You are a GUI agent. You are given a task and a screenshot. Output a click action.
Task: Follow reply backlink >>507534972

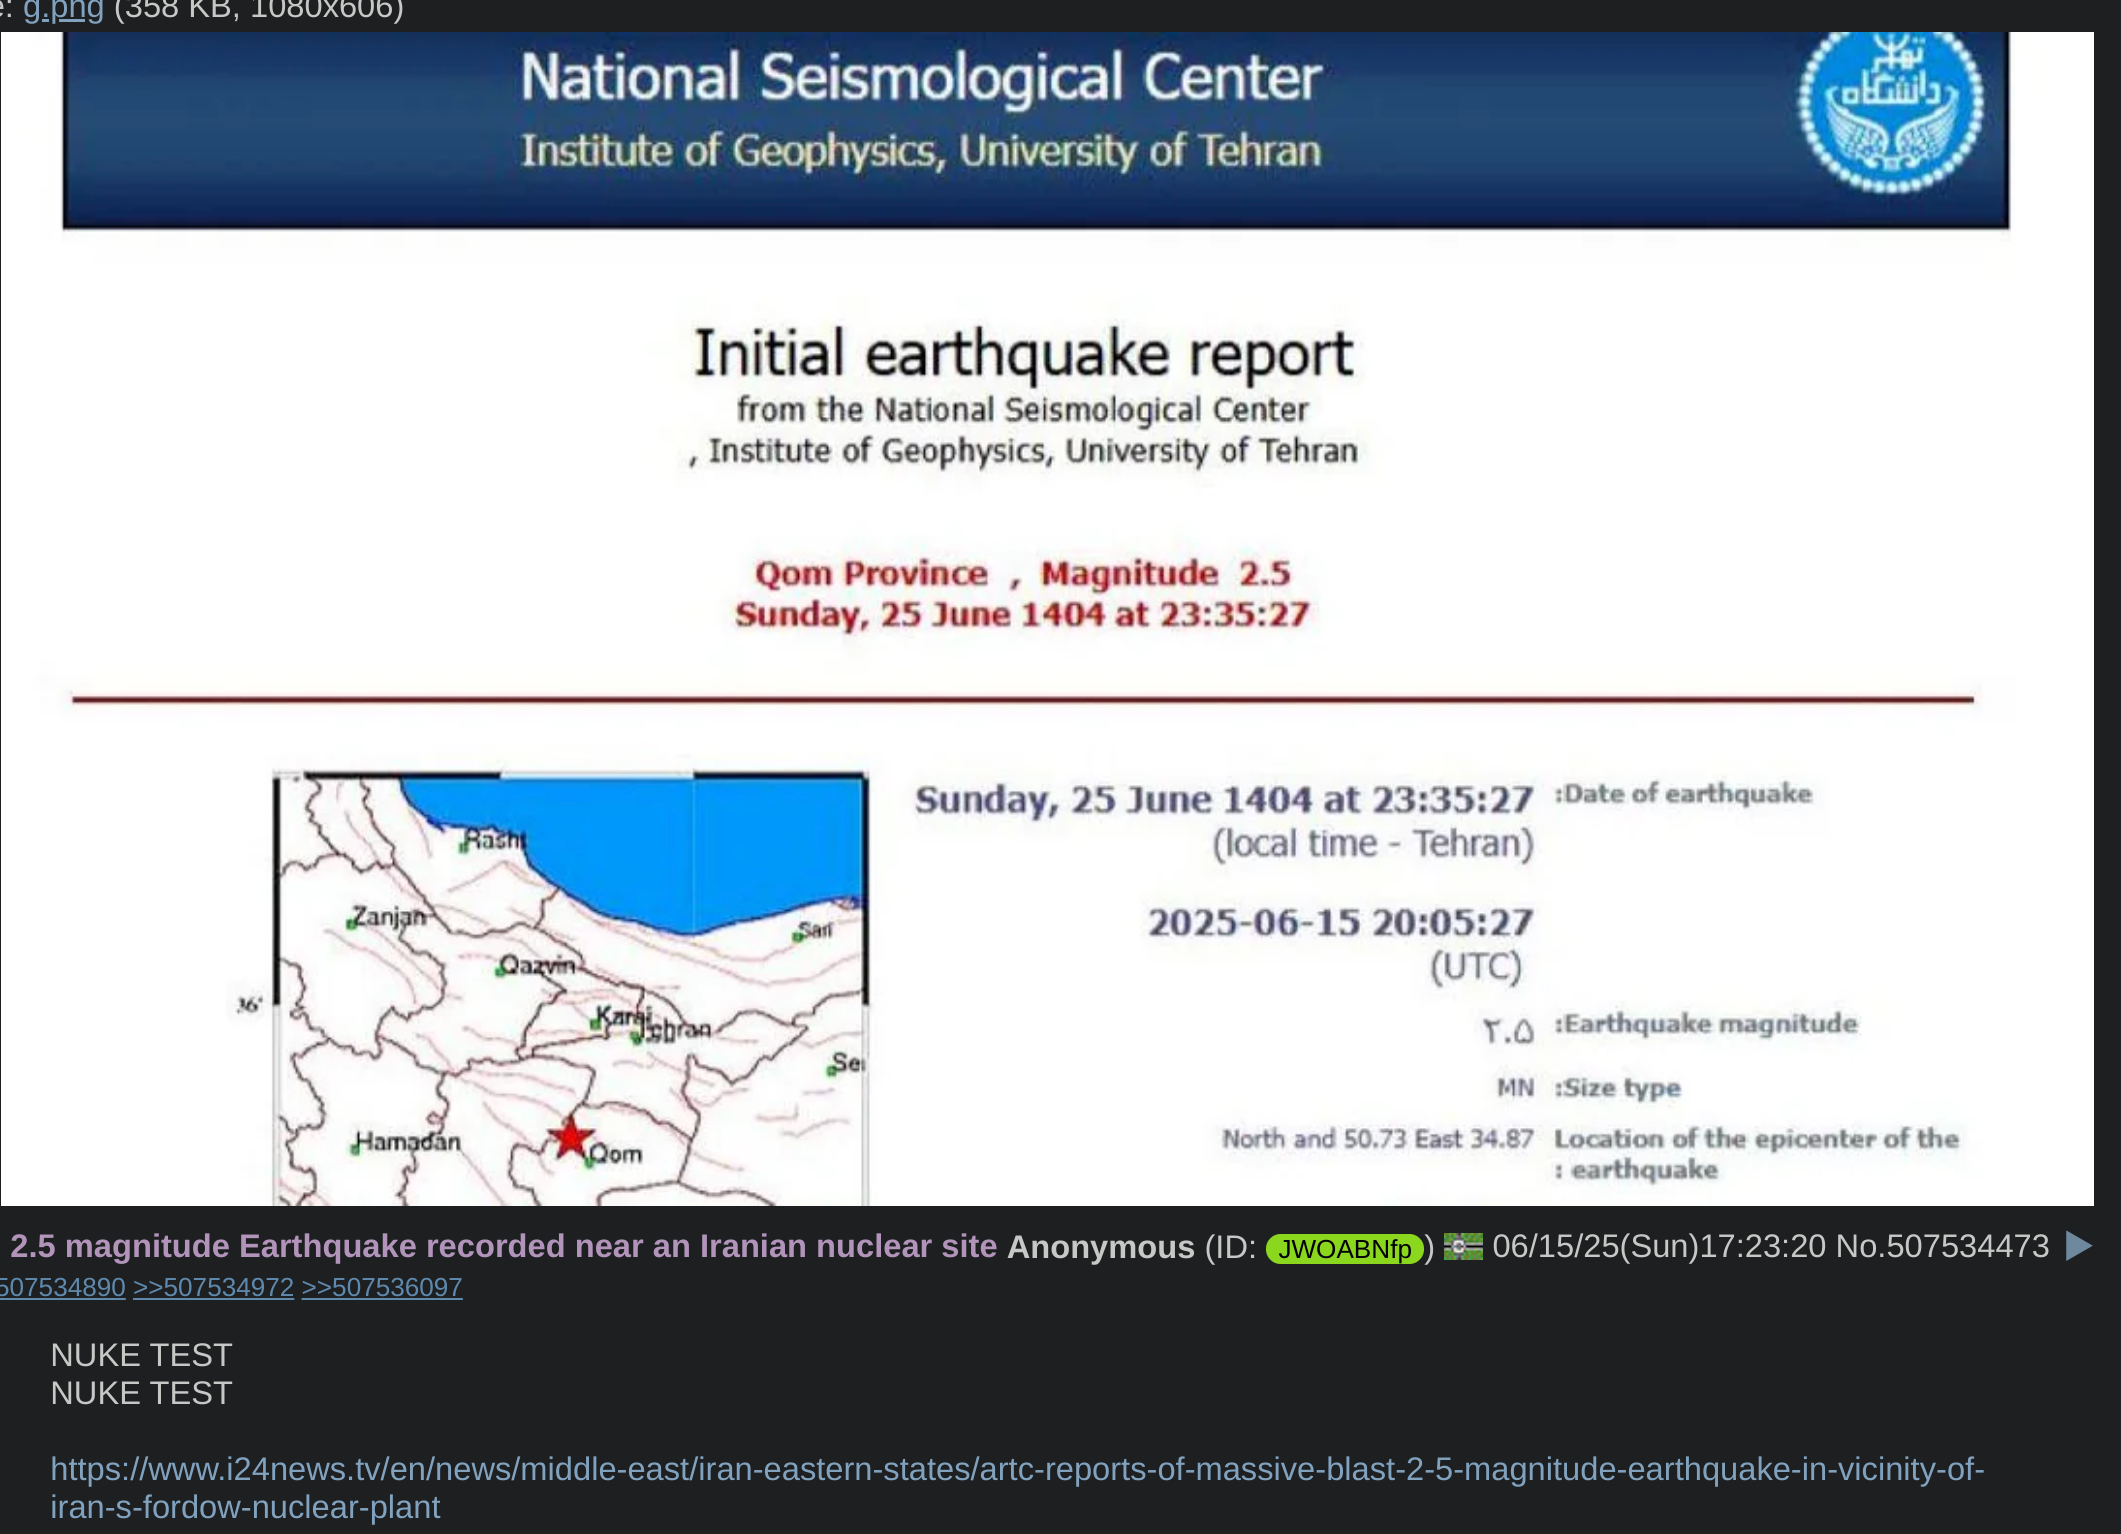[213, 1287]
